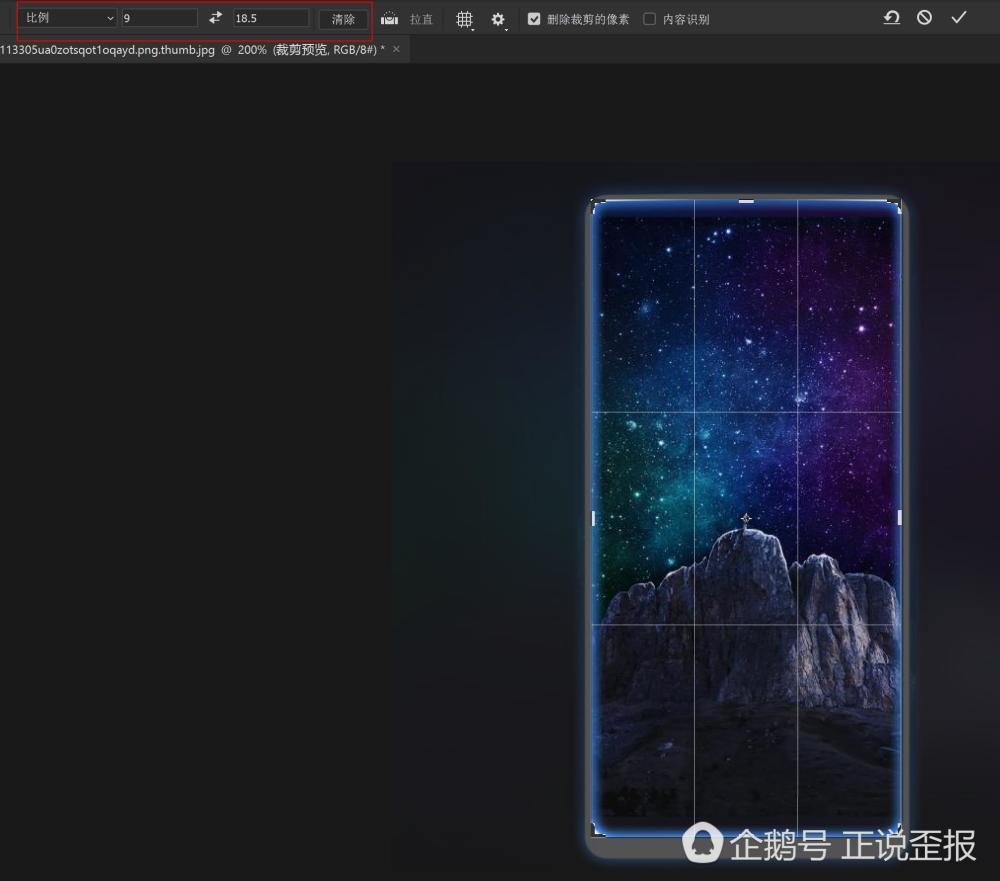
Task: Click the 拉直 straighten label
Action: 421,19
